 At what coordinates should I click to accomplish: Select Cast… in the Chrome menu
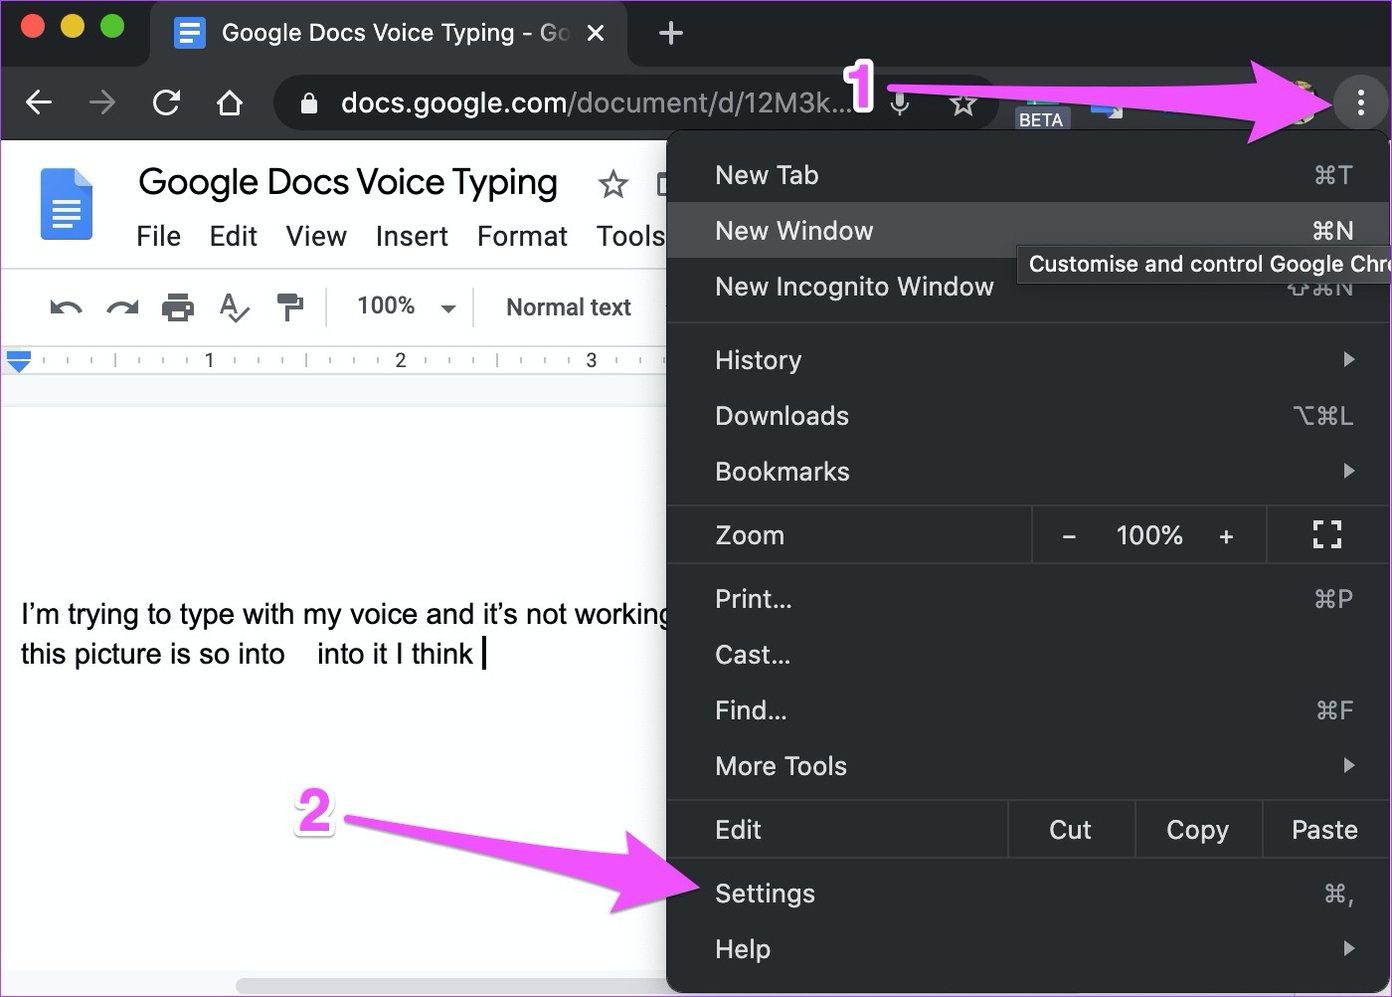coord(1028,655)
